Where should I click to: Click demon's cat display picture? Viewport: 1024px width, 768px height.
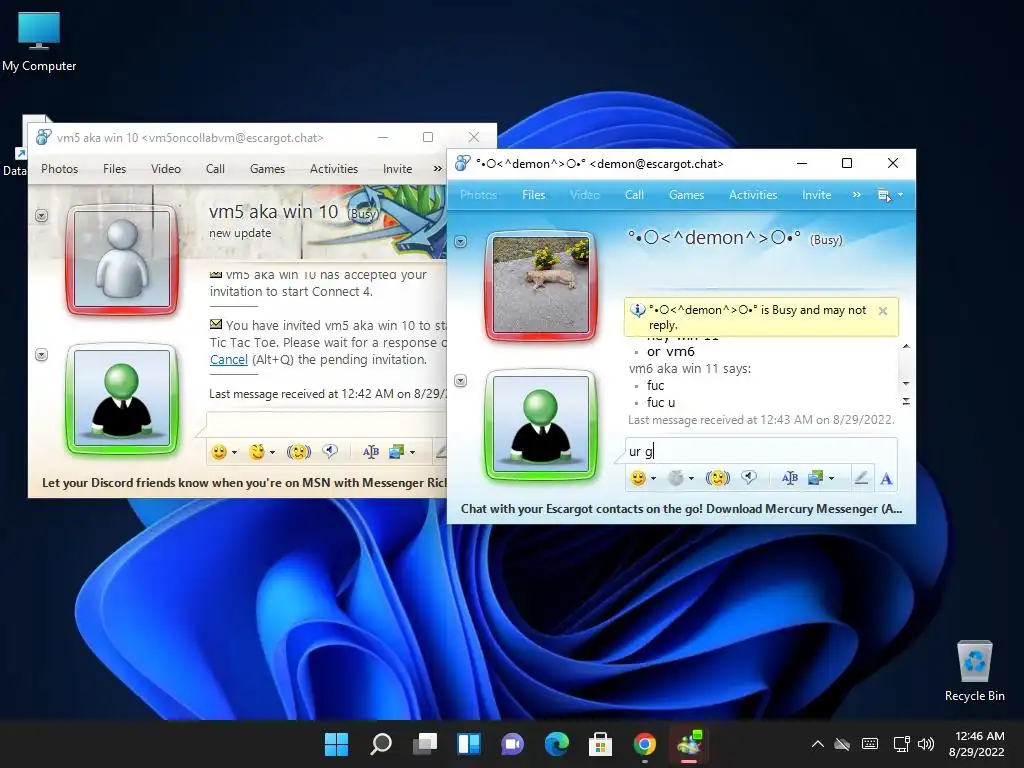click(x=541, y=285)
